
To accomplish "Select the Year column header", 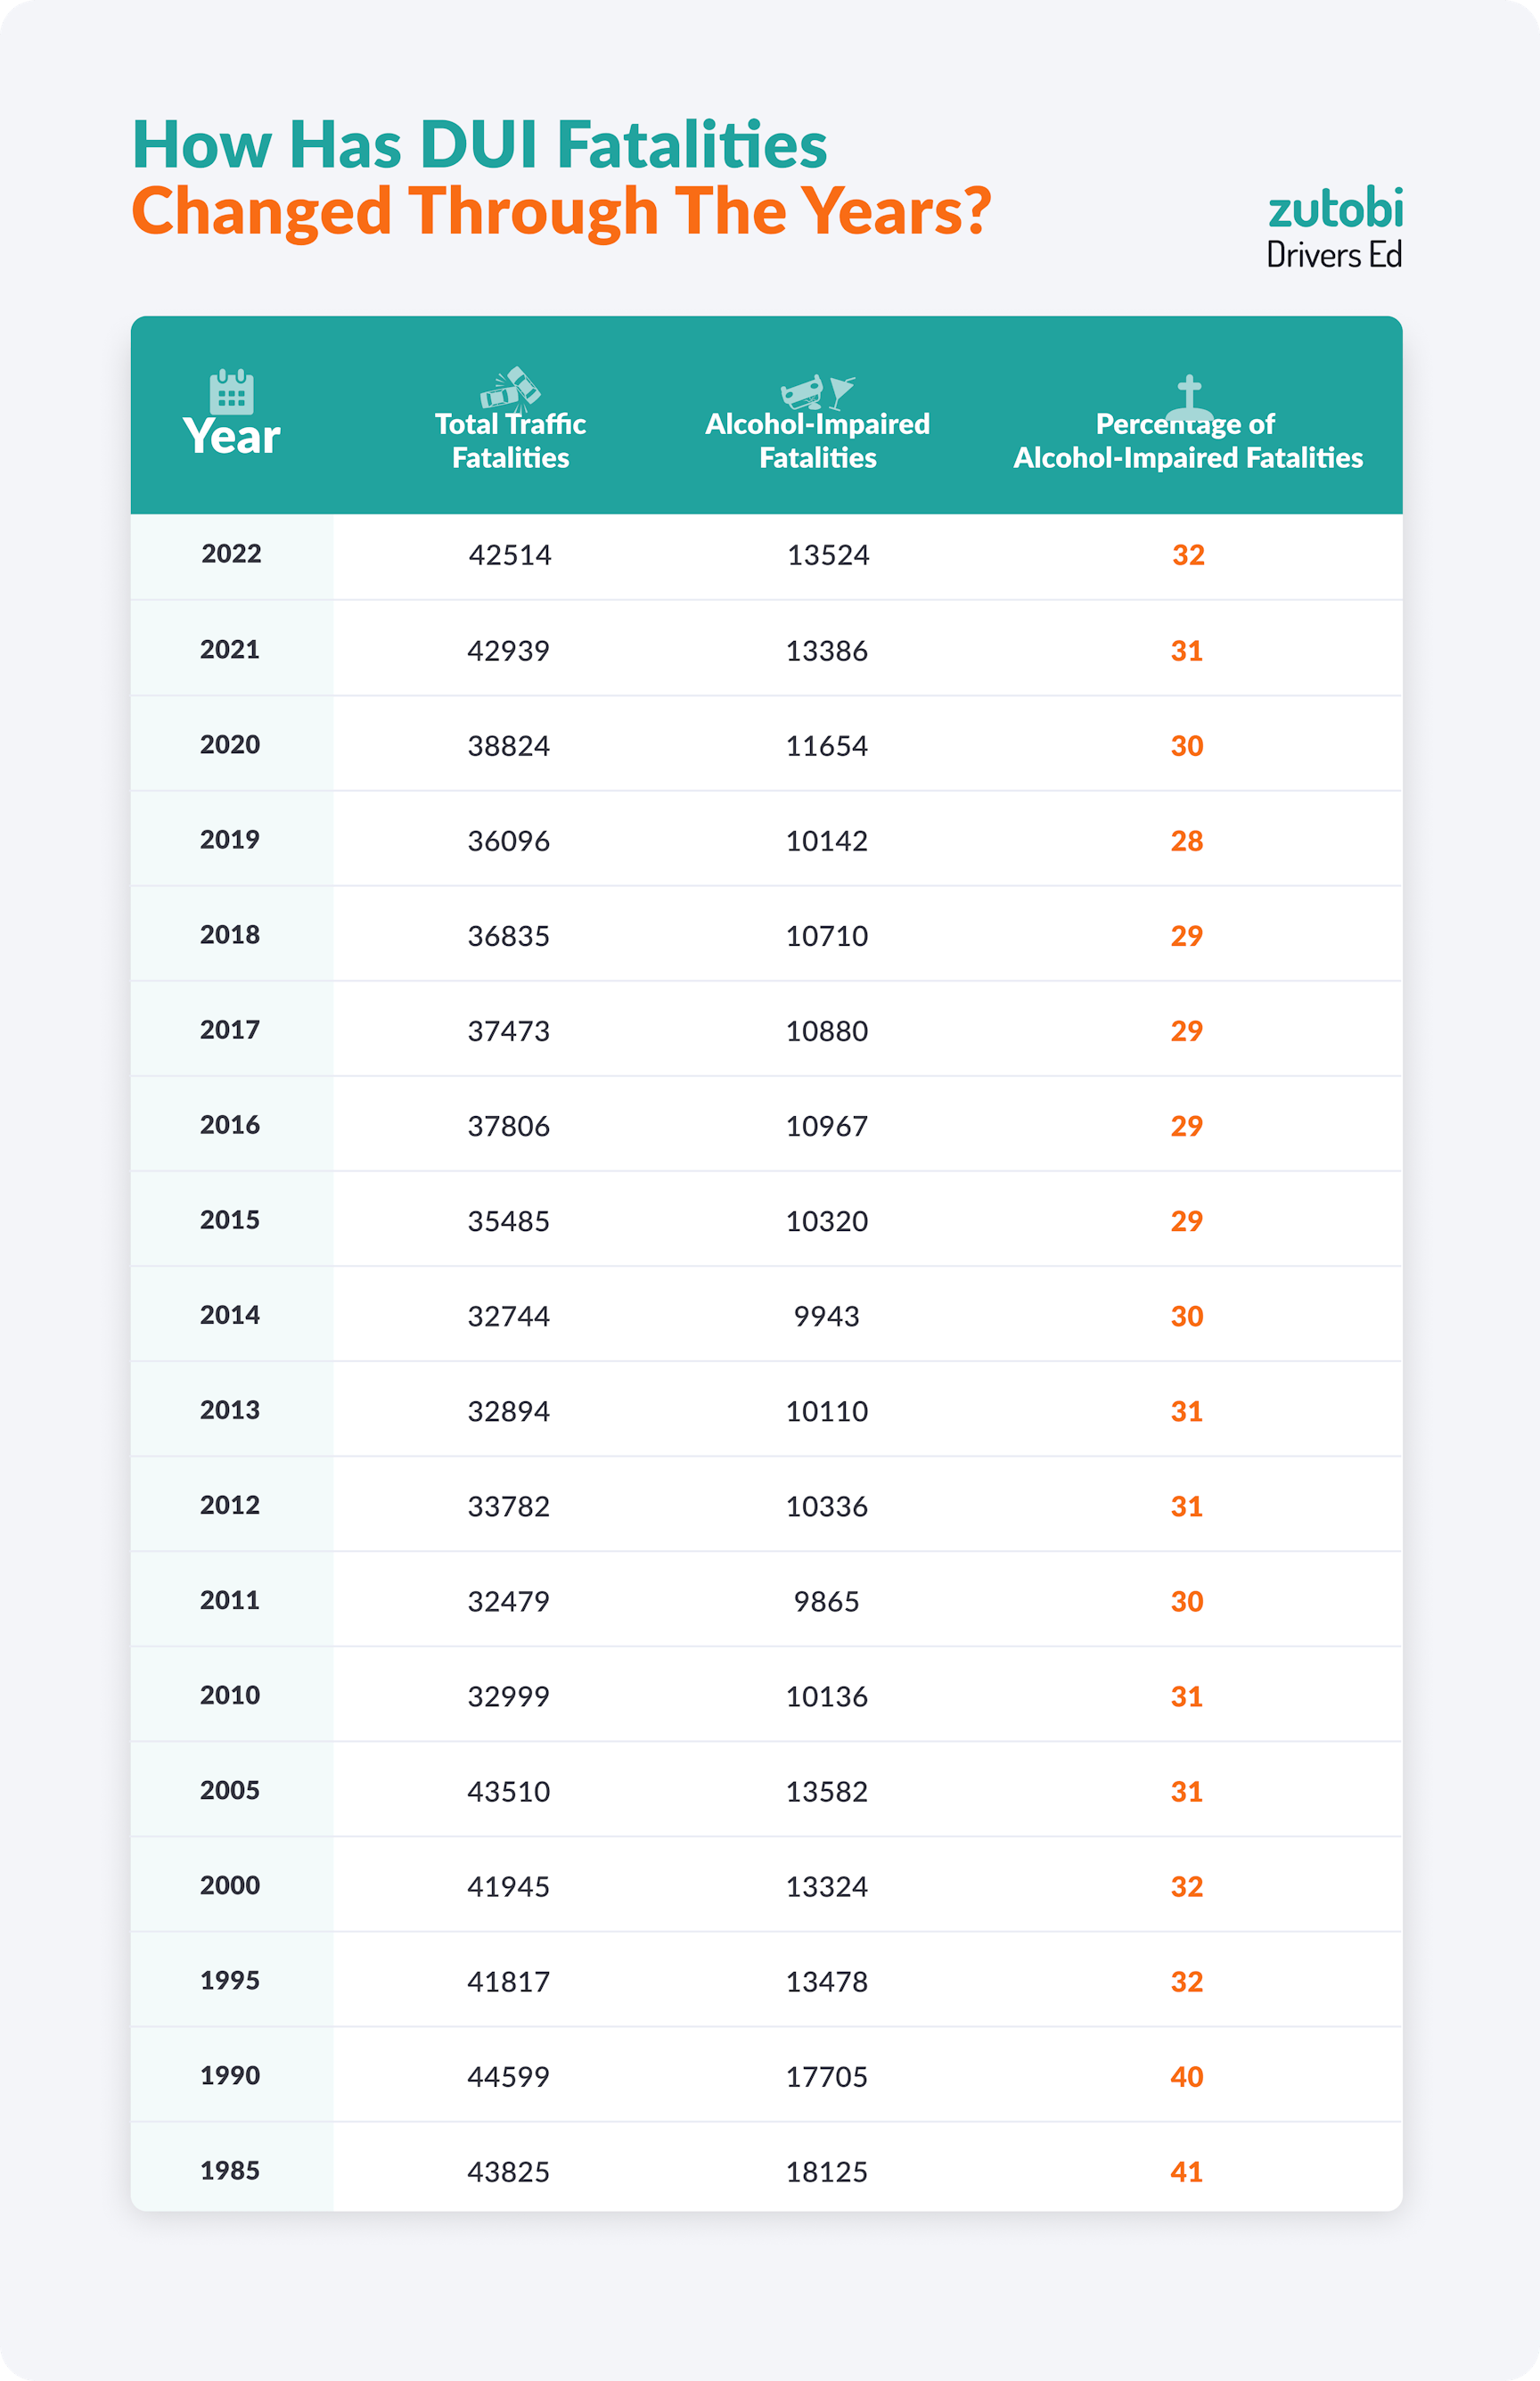I will click(x=231, y=437).
